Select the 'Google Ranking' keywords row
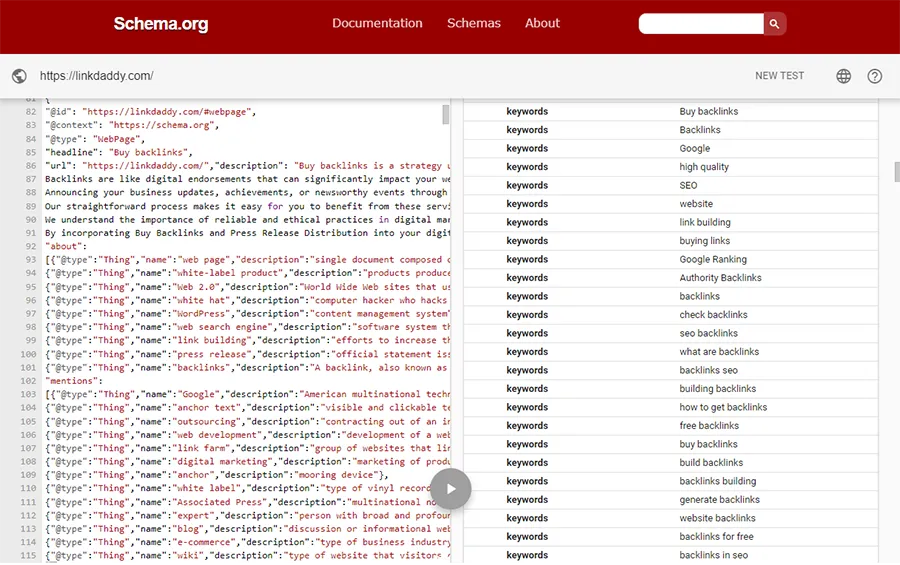This screenshot has height=565, width=900. pos(671,260)
